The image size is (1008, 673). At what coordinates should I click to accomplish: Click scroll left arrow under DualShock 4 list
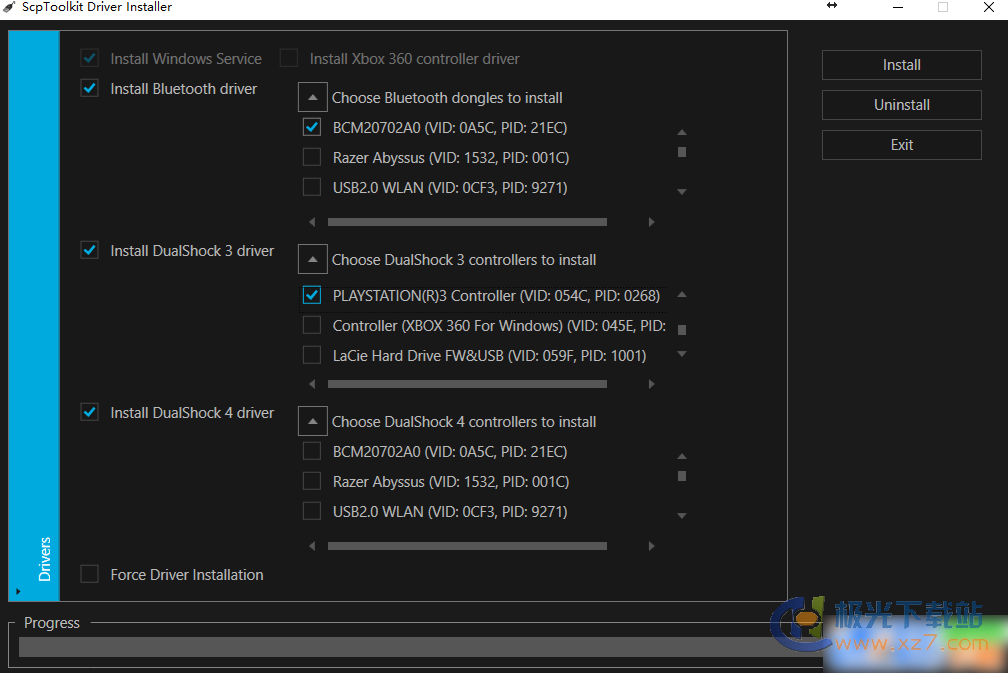coord(312,546)
